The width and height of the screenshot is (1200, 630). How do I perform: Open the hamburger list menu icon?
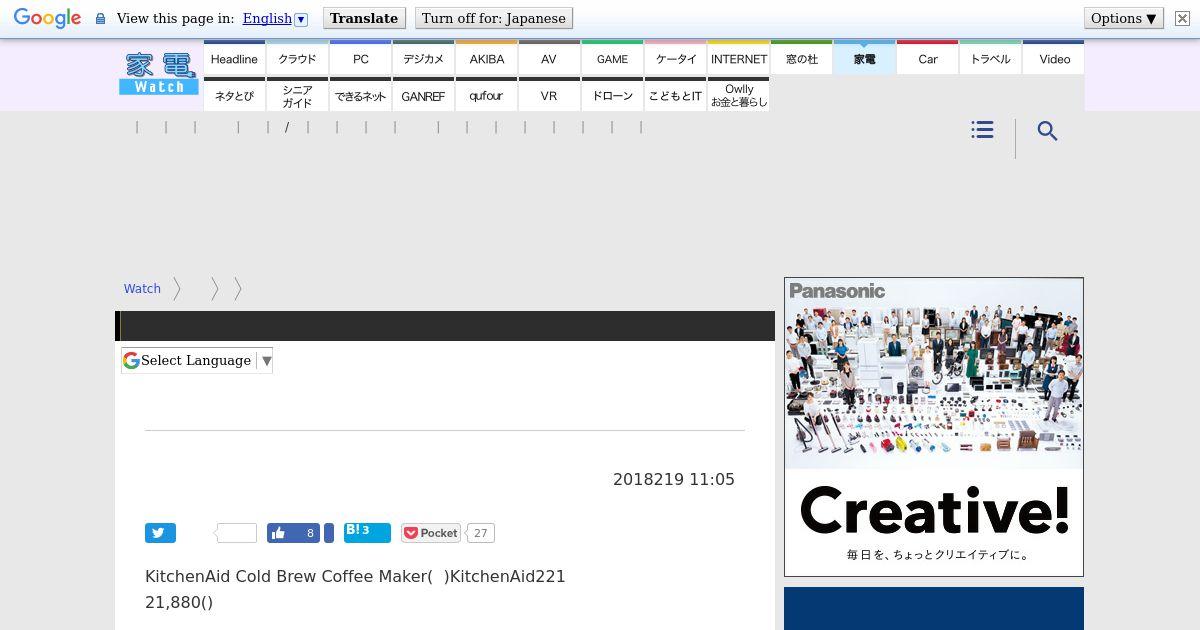(x=982, y=130)
